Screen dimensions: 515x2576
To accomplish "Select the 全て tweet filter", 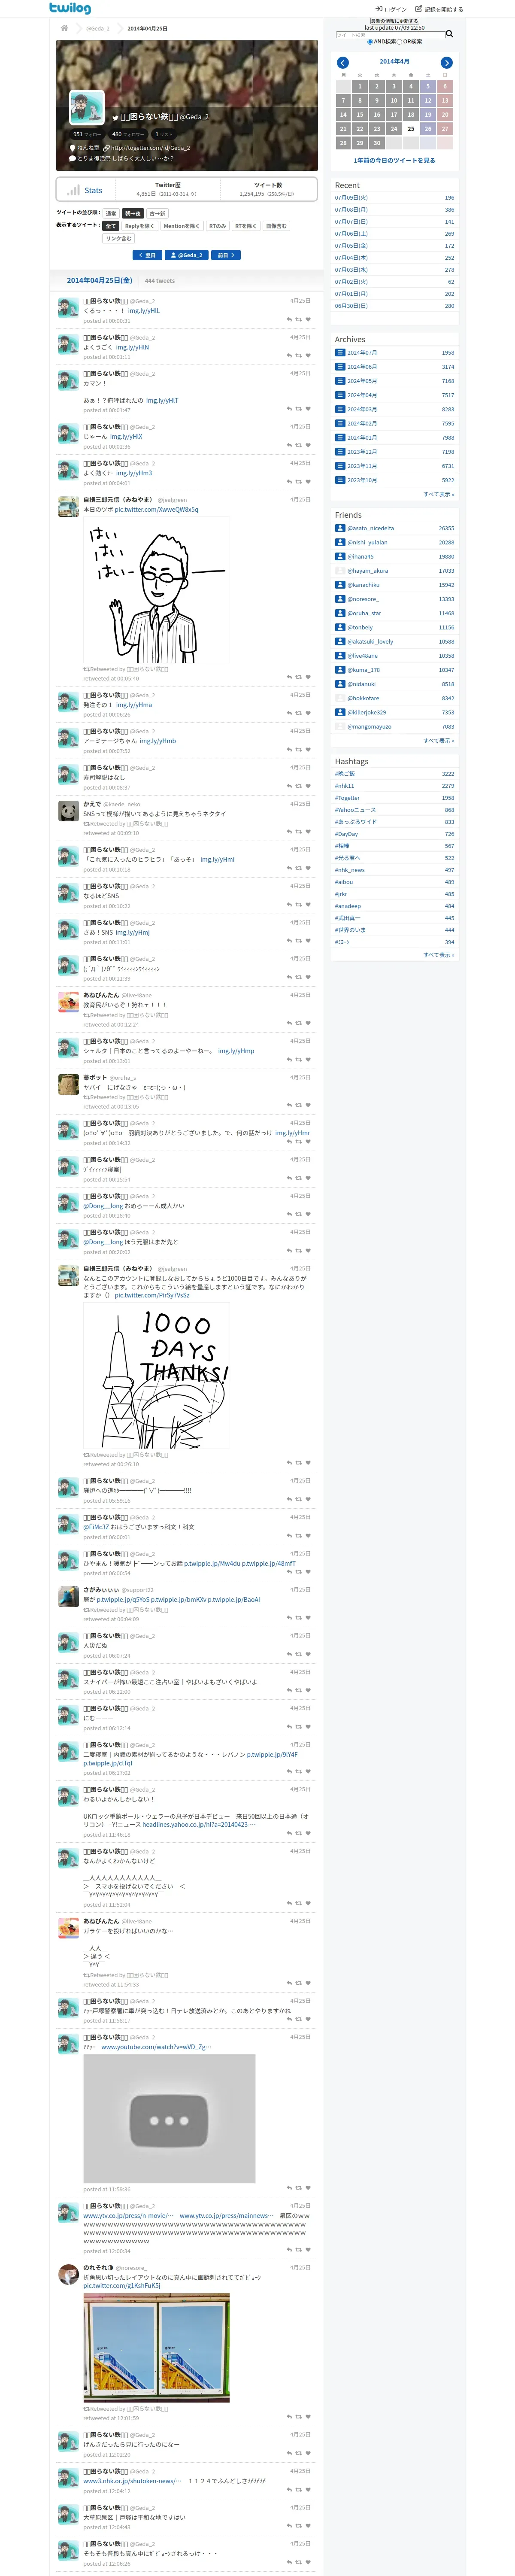I will click(x=111, y=226).
